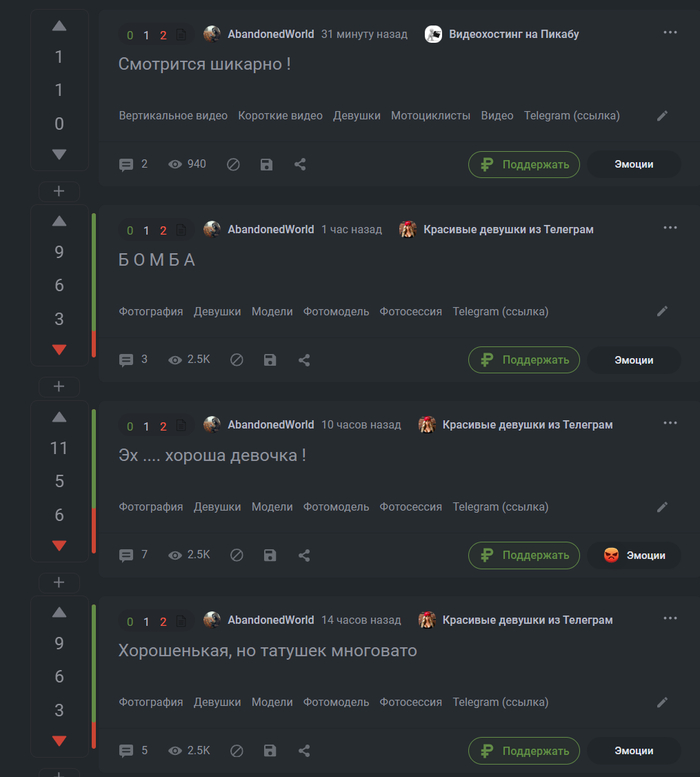Image resolution: width=700 pixels, height=777 pixels.
Task: Toggle upvote on 'Эх .... хороша девочка !' post
Action: 59,417
